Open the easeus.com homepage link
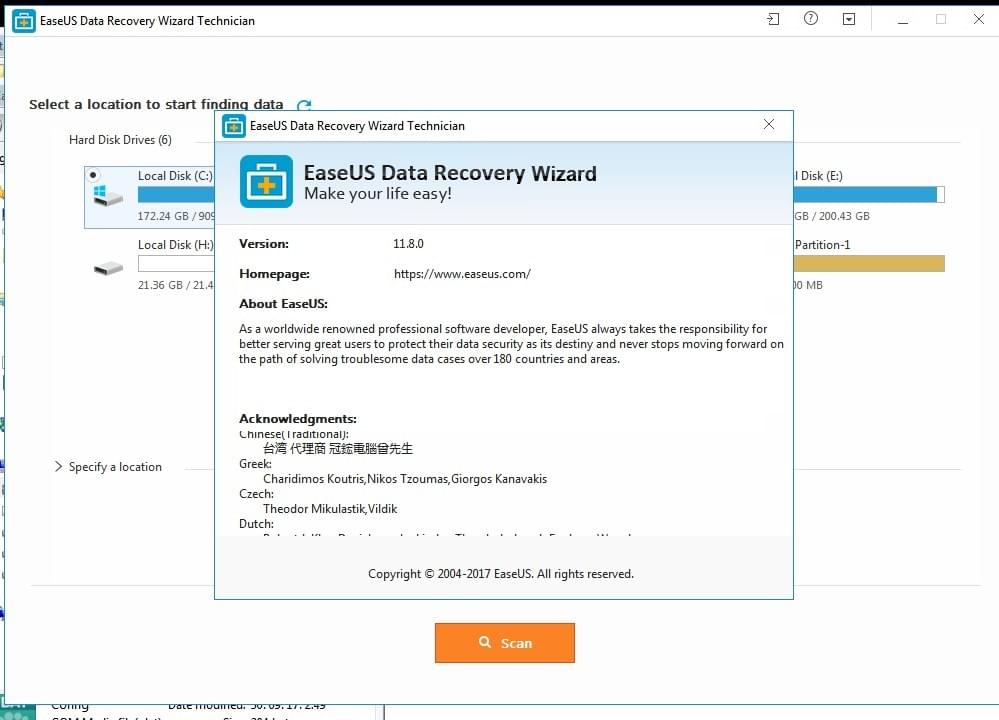Screen dimensions: 999x720 point(462,273)
